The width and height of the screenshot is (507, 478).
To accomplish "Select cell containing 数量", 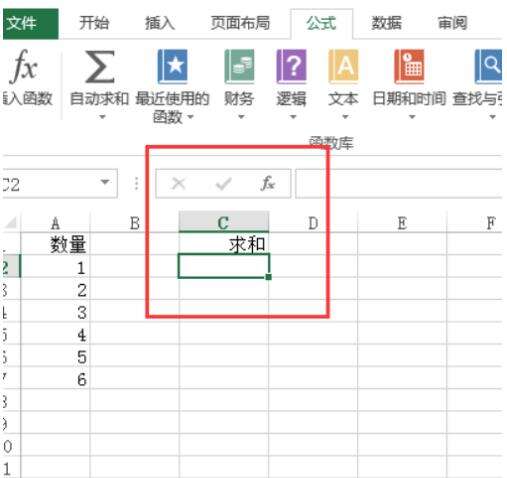I will point(55,244).
